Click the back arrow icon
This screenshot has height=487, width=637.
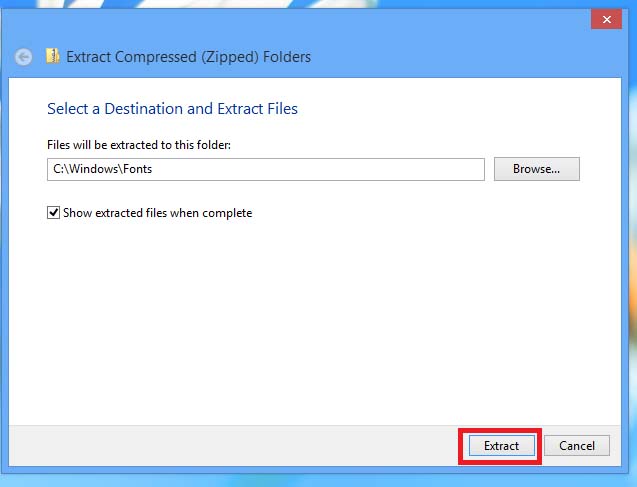point(24,57)
